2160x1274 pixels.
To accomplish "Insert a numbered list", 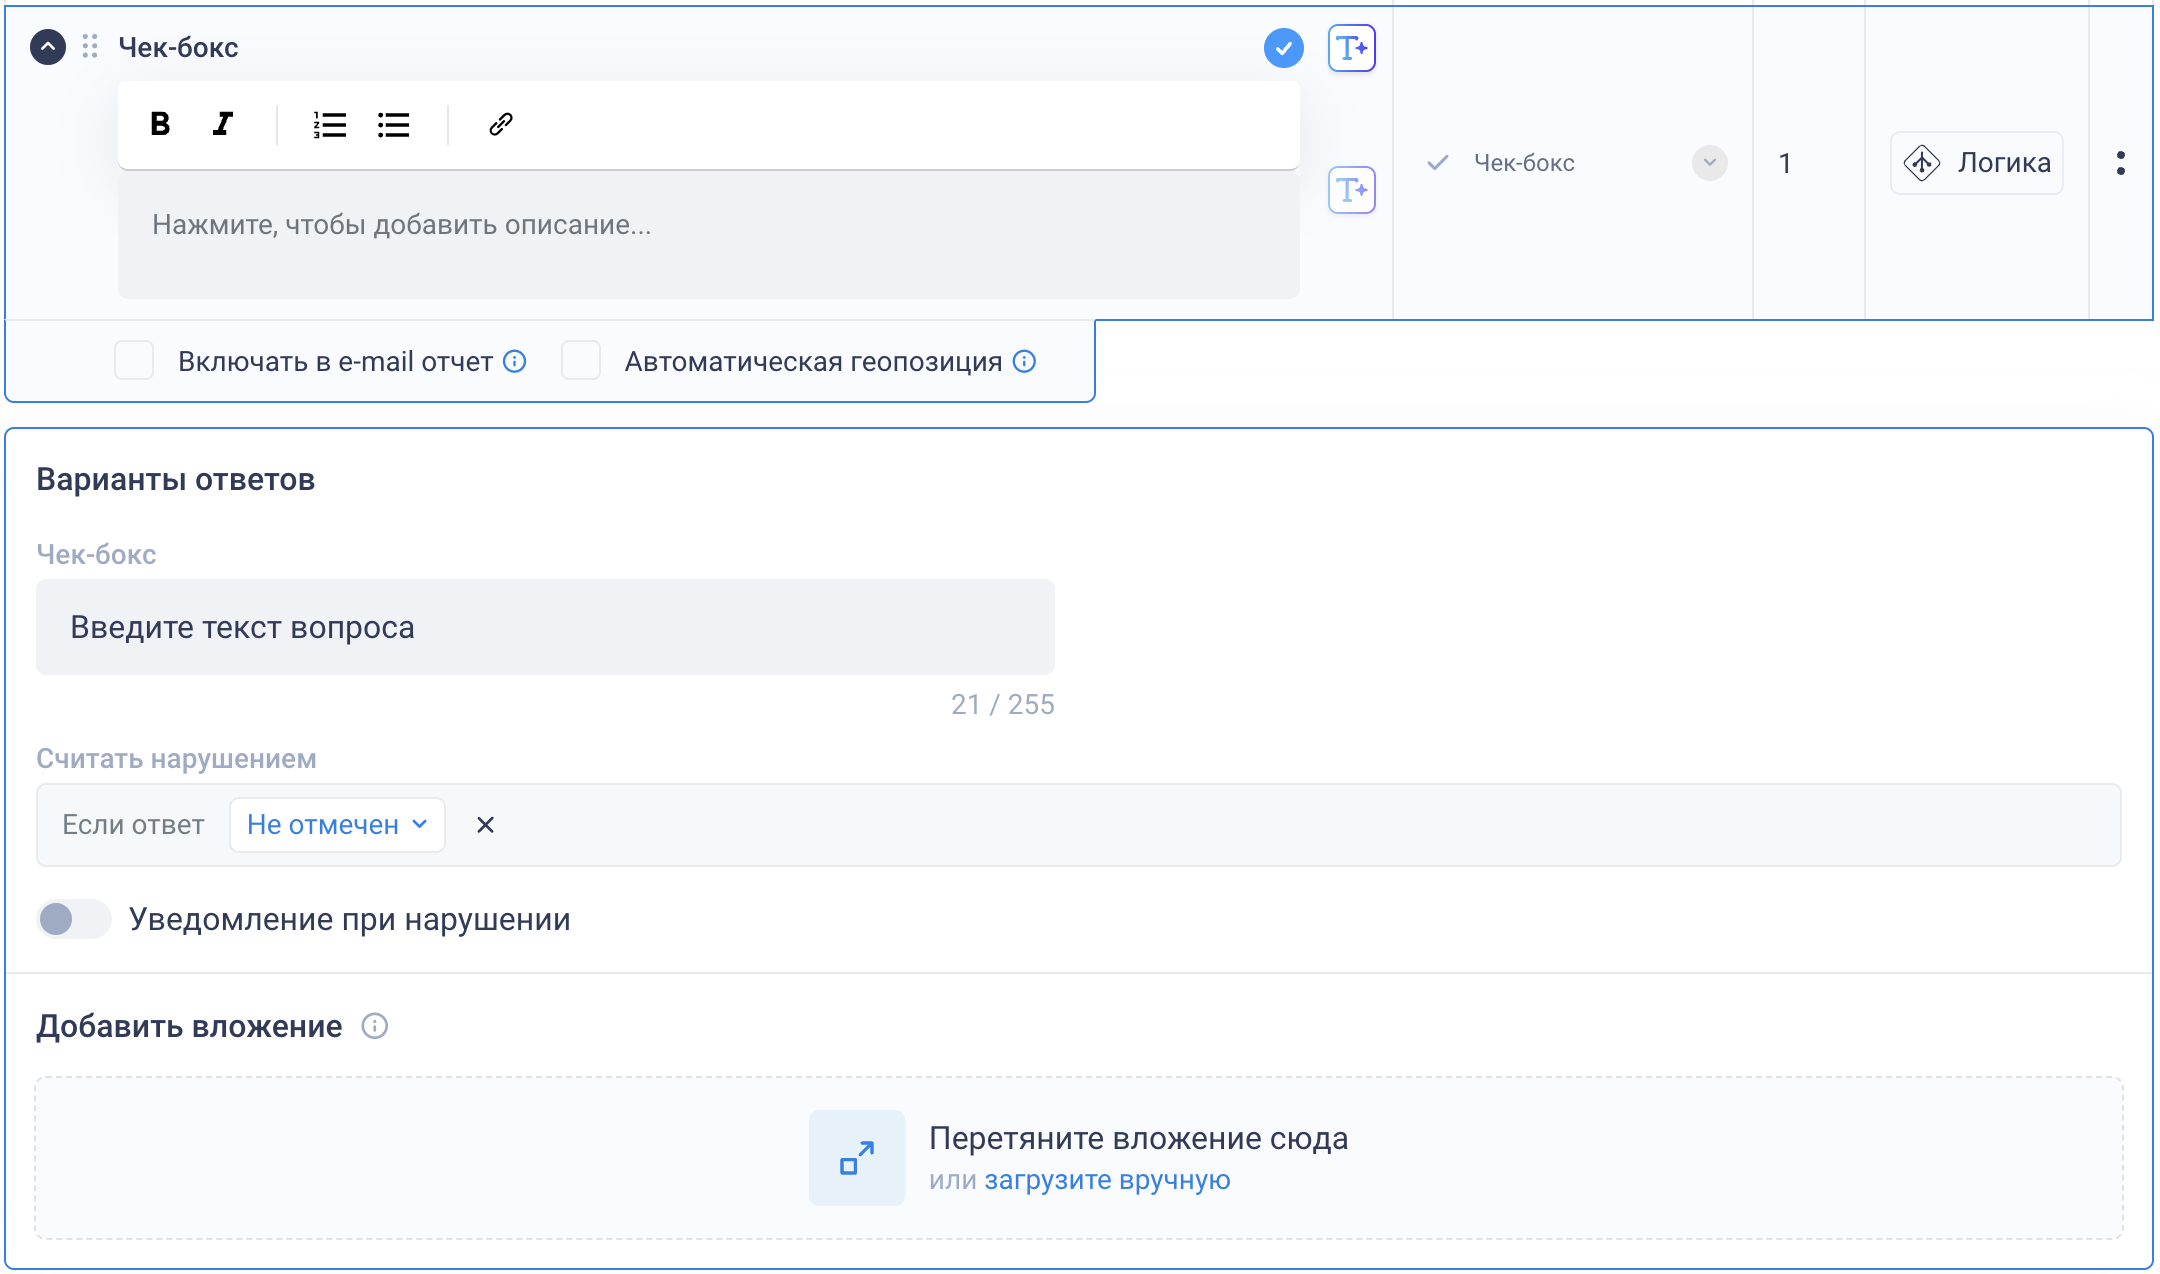I will pos(329,124).
